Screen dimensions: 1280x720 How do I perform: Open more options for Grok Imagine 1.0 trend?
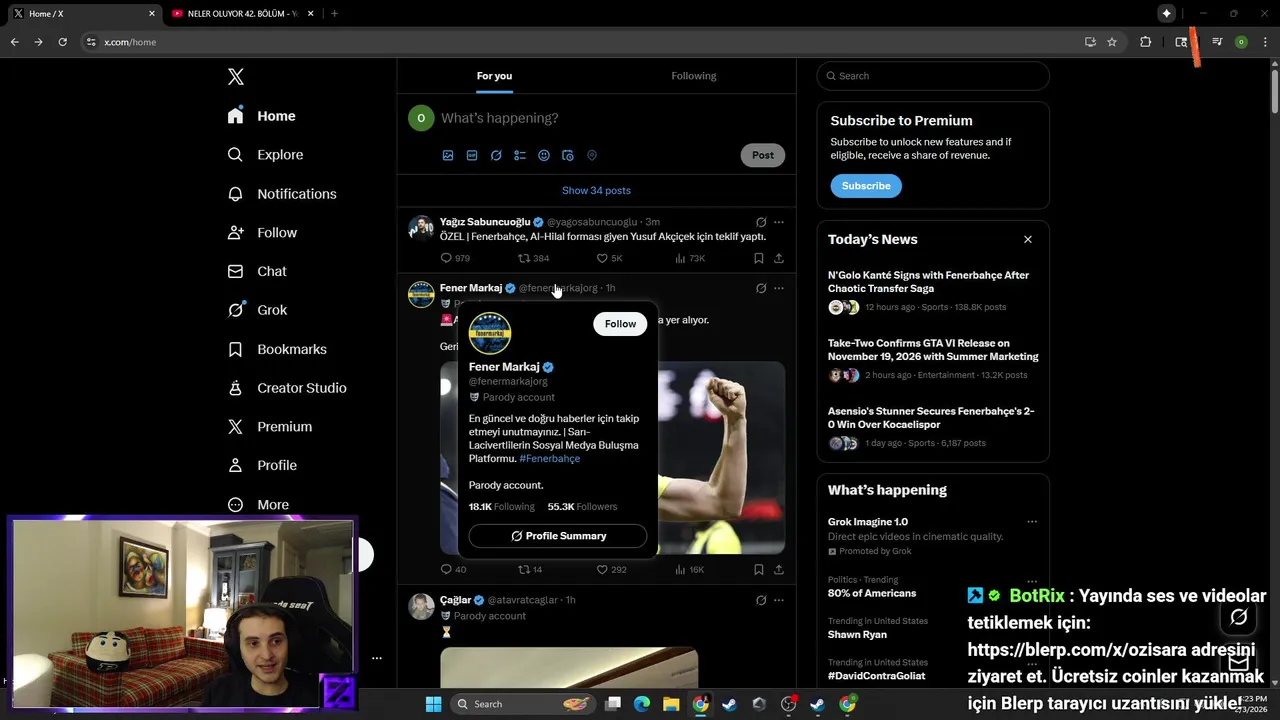point(1032,522)
